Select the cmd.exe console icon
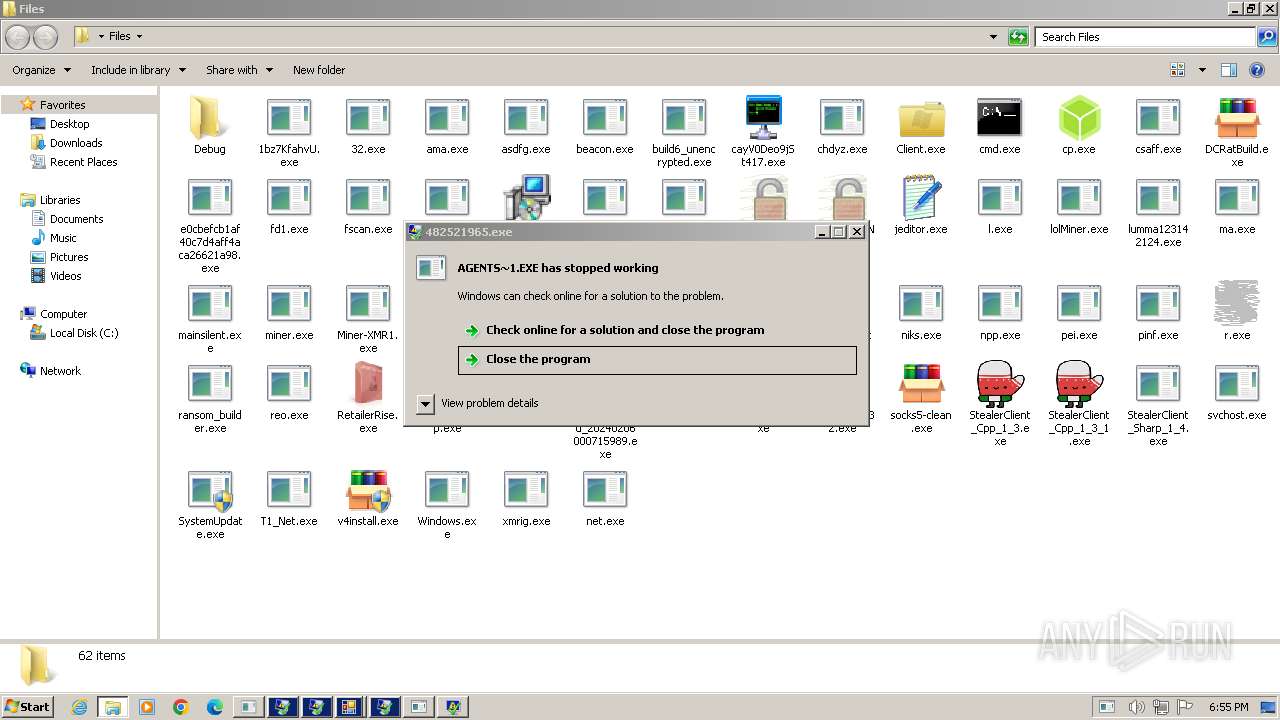 [999, 118]
